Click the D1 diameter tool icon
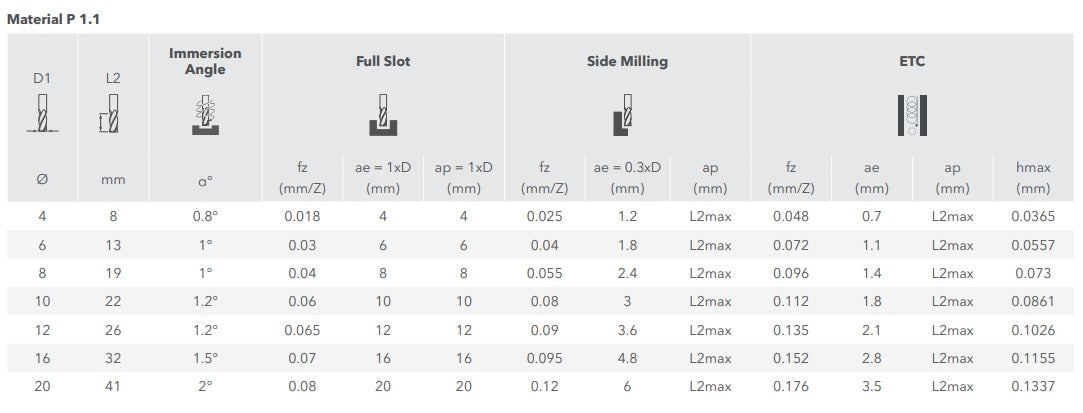 [42, 113]
